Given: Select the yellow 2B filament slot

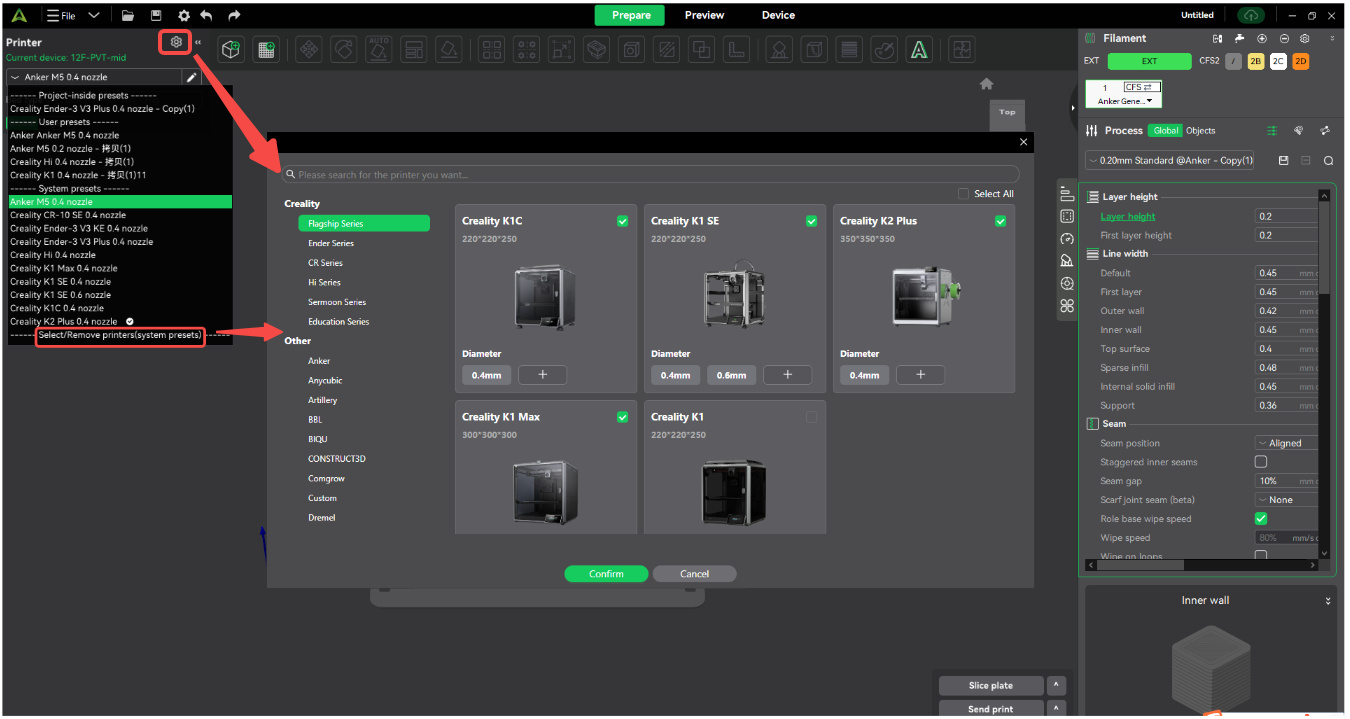Looking at the screenshot, I should pos(1257,61).
